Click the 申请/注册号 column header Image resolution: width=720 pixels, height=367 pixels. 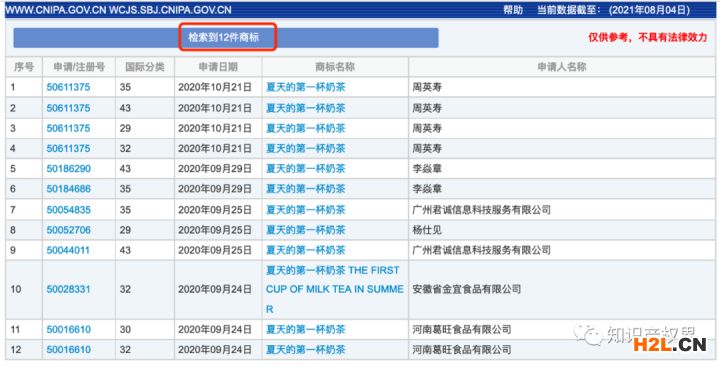pos(79,67)
